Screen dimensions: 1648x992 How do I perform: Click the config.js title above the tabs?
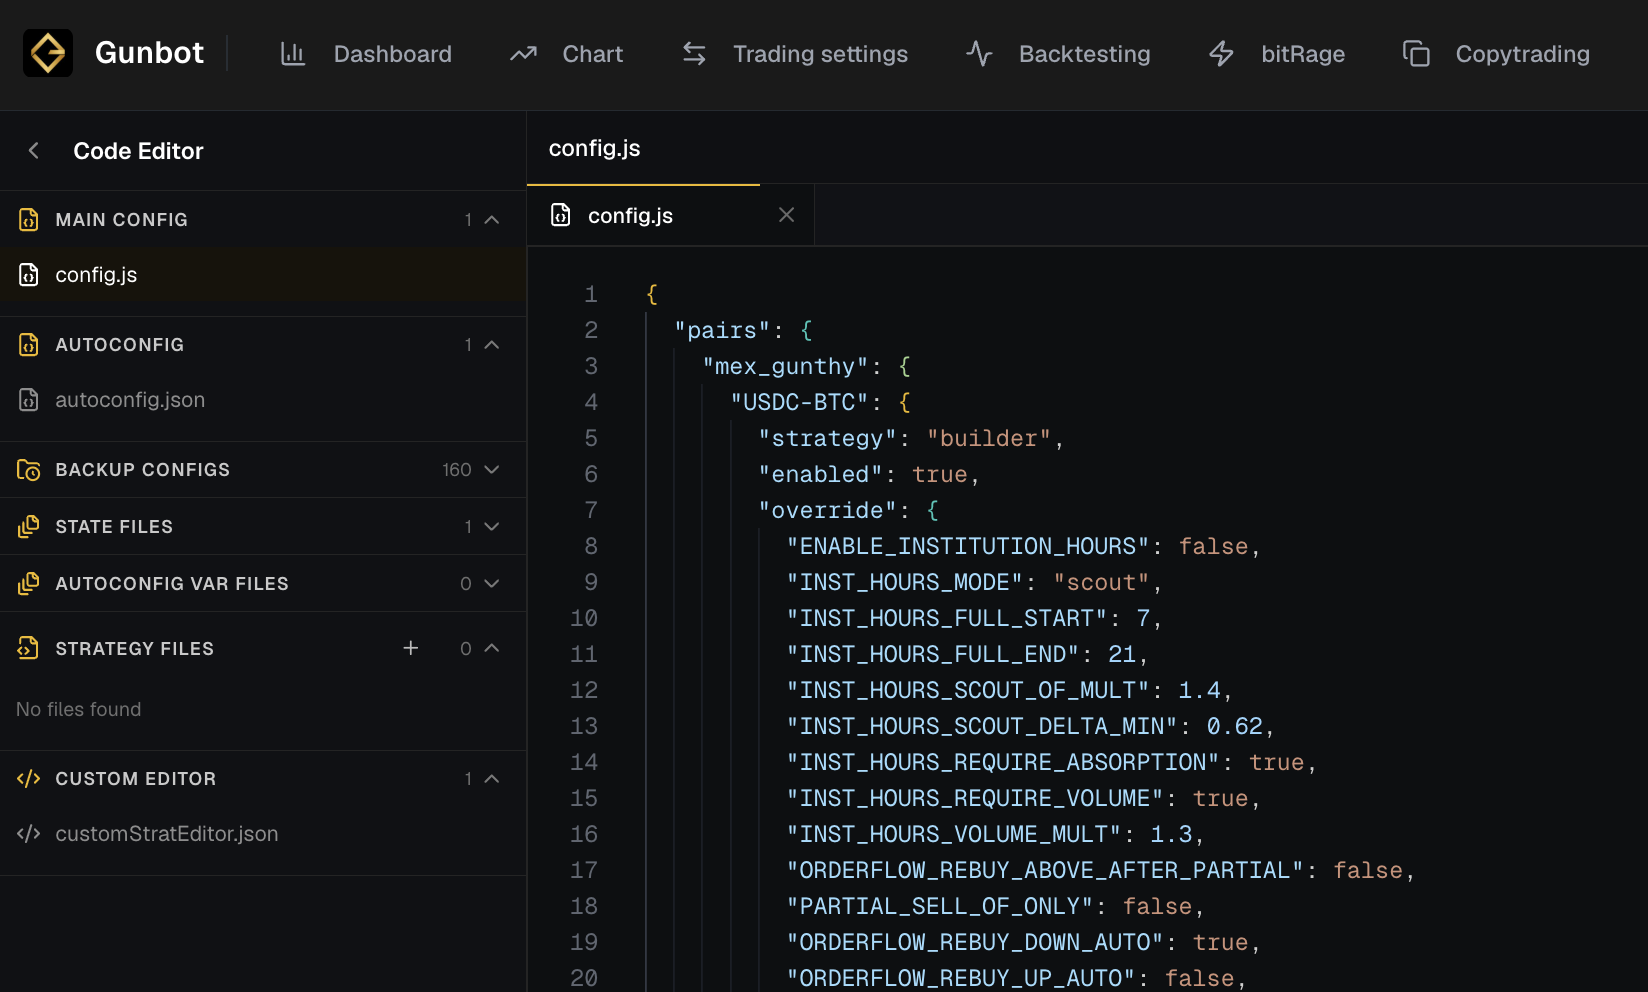click(x=594, y=148)
